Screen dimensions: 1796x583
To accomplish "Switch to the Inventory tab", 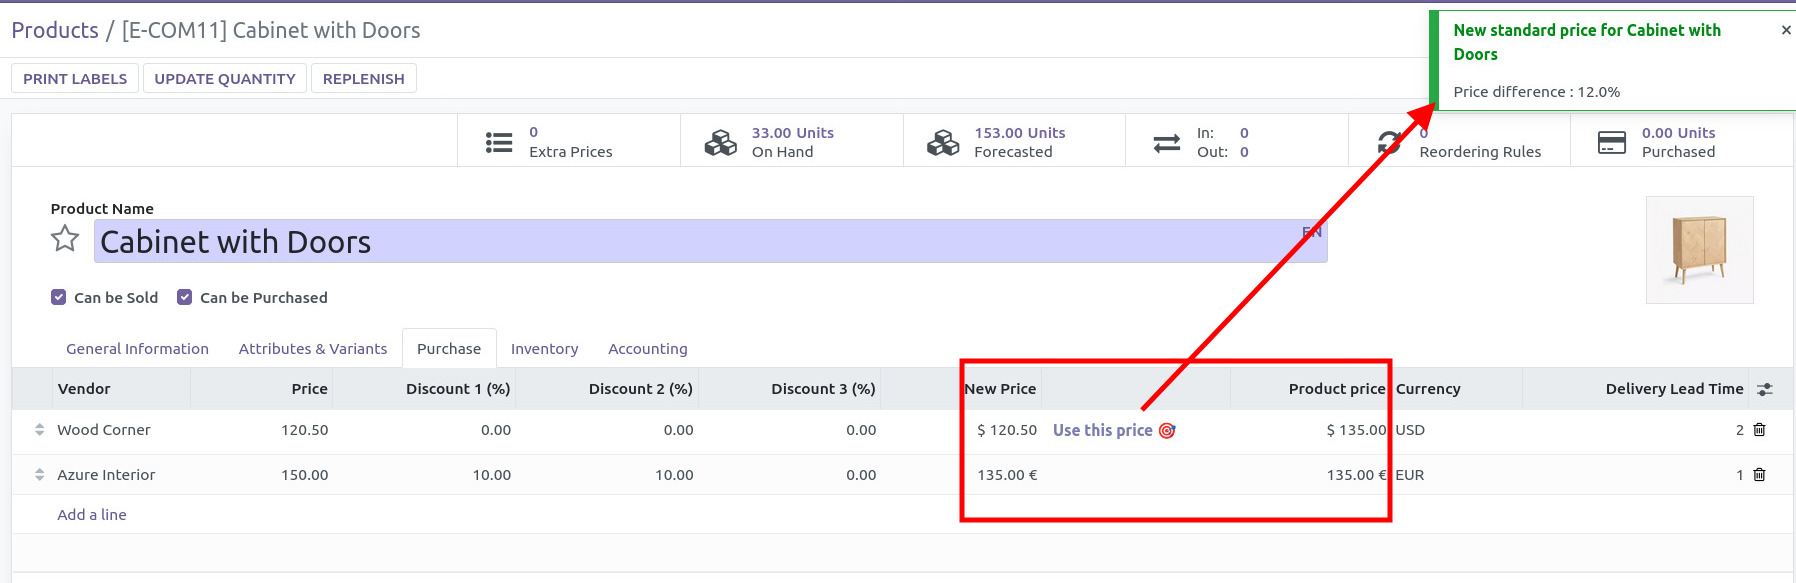I will tap(545, 349).
